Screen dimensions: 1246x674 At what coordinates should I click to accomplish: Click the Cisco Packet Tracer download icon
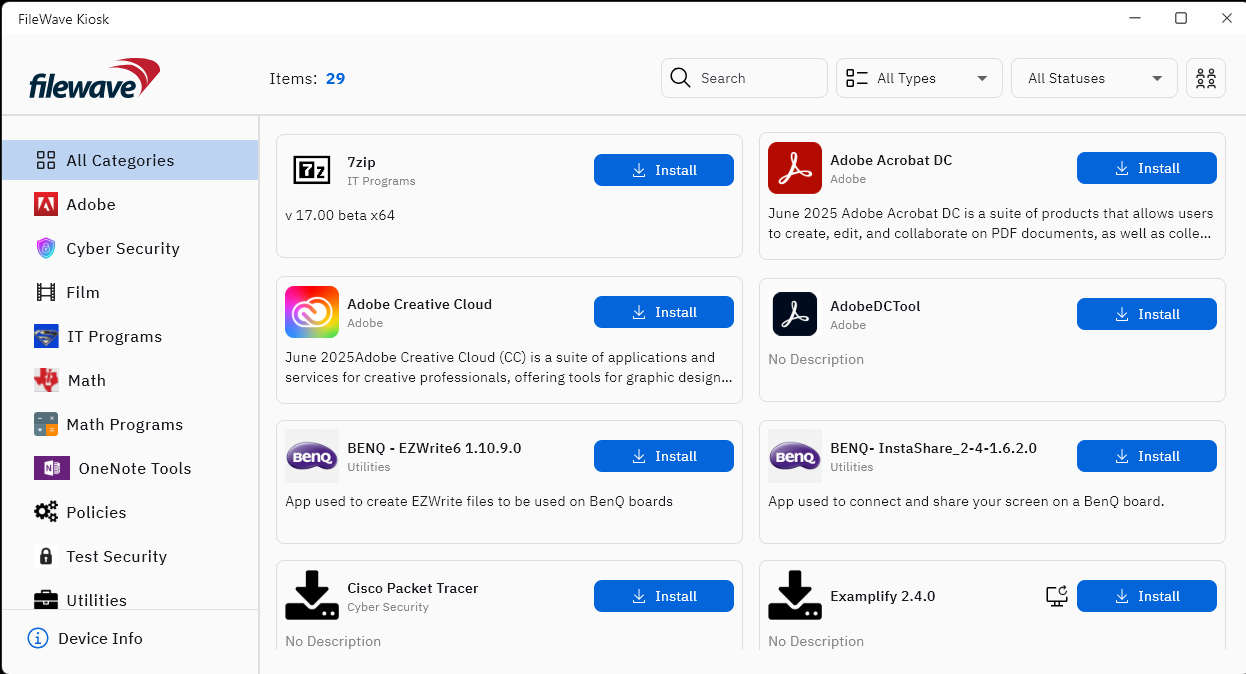click(311, 596)
